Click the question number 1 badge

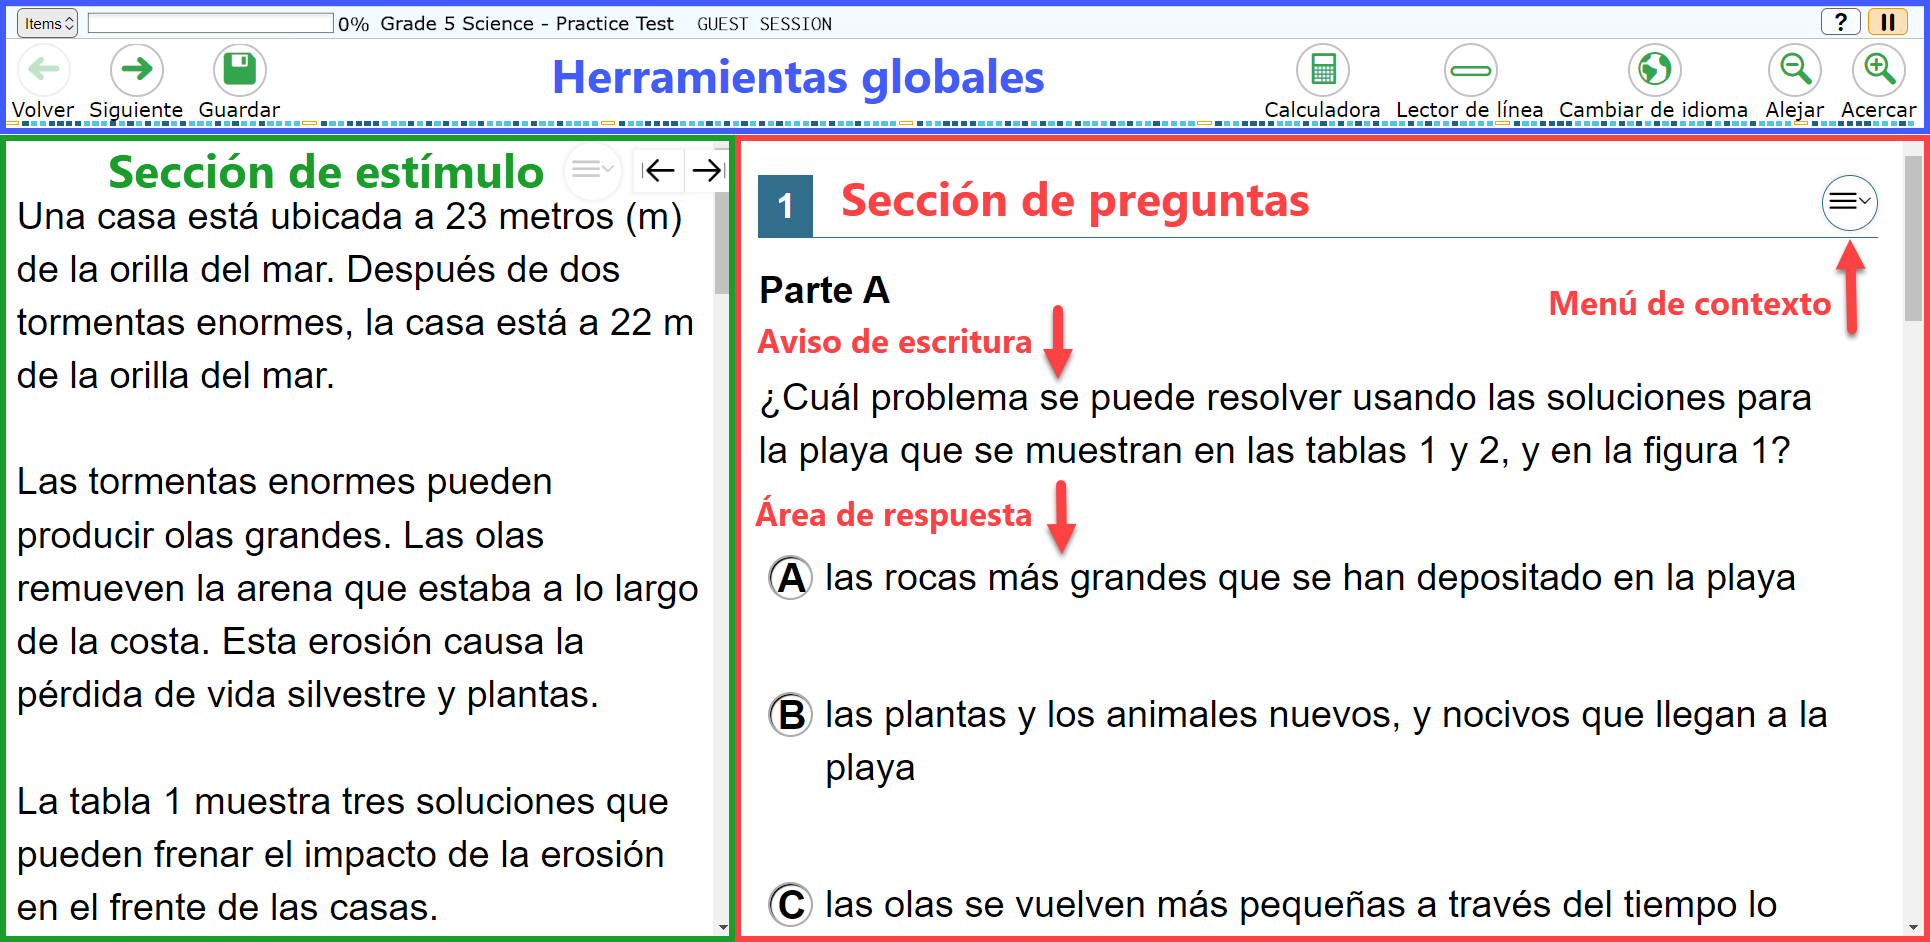(x=785, y=206)
